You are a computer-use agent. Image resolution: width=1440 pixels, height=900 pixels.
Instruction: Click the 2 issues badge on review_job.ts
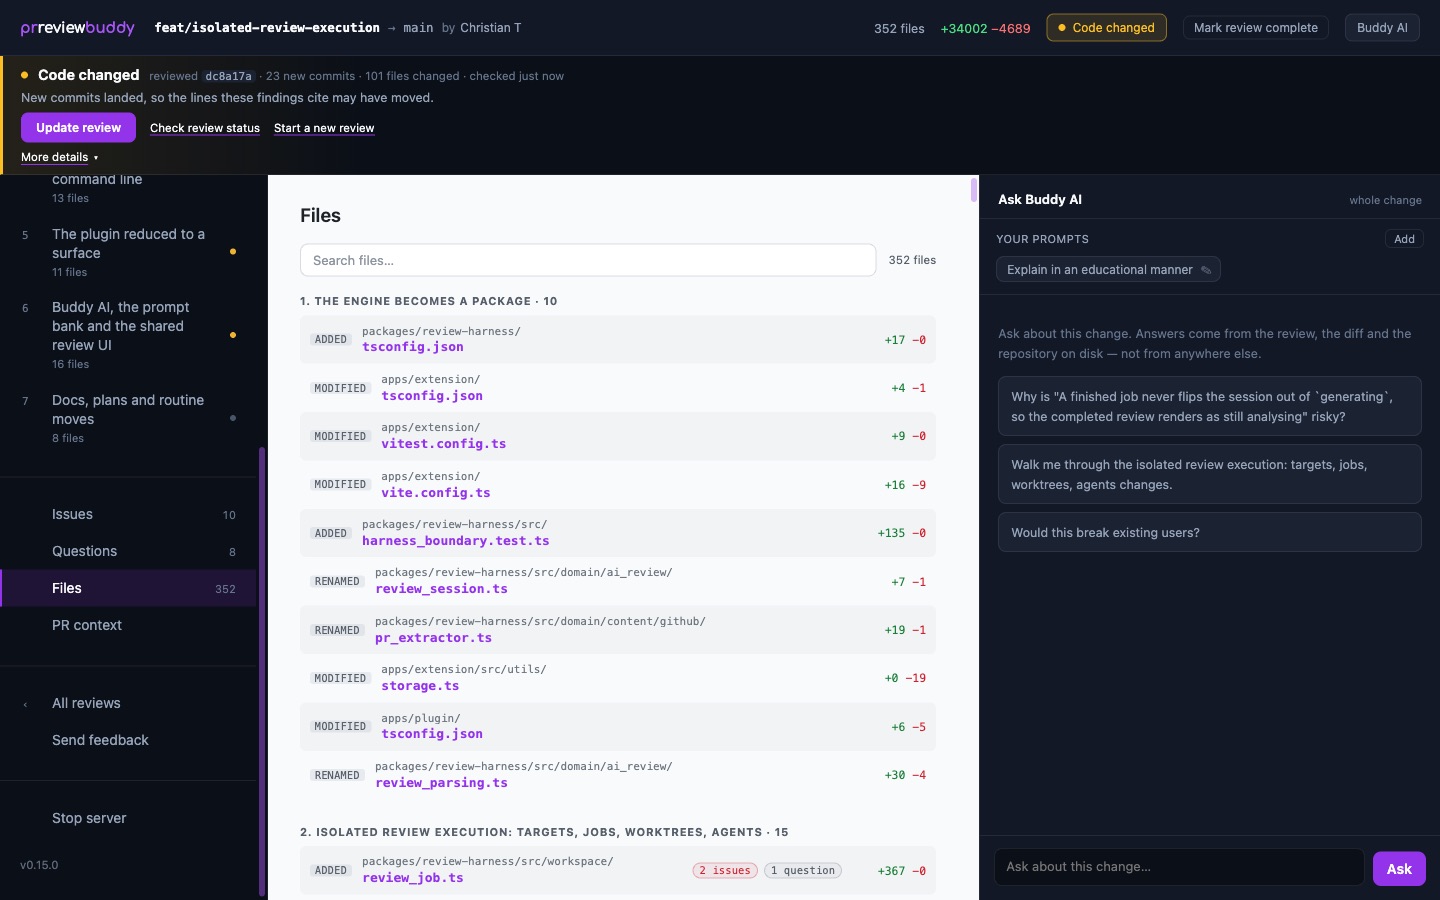point(725,871)
